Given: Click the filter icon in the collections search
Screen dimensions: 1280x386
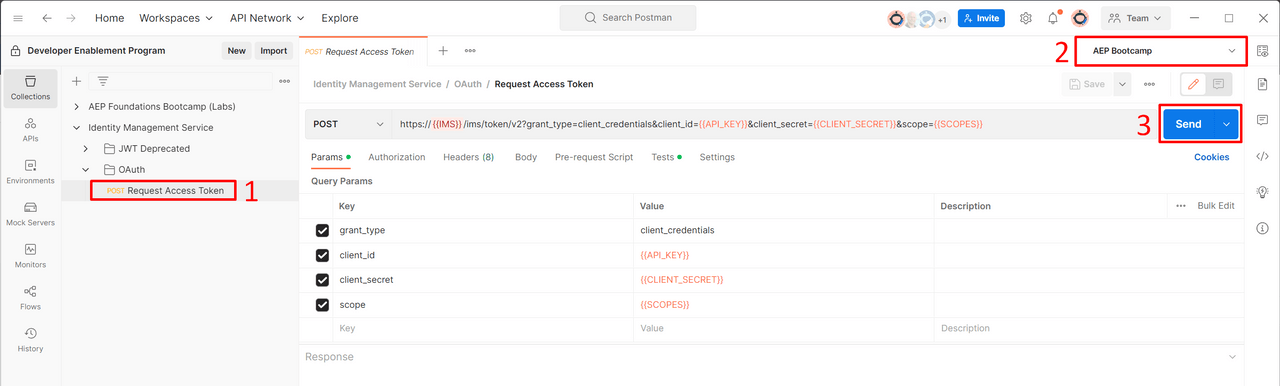Looking at the screenshot, I should pyautogui.click(x=103, y=81).
